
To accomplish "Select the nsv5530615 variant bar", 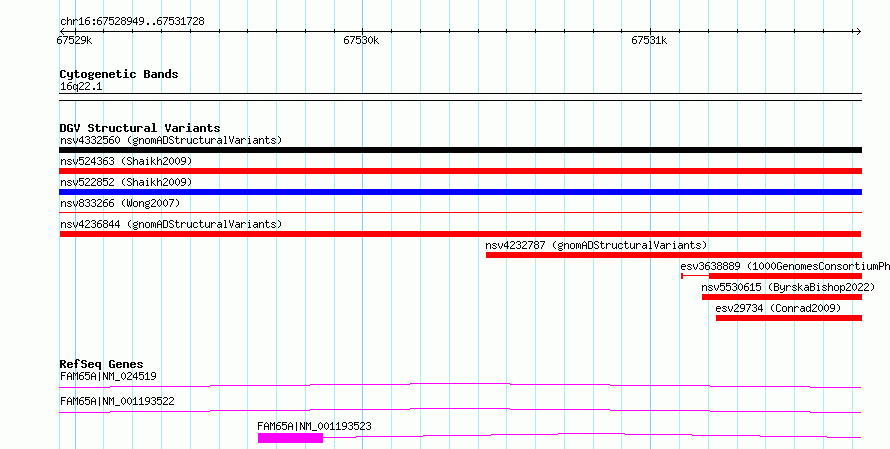I will coord(782,297).
